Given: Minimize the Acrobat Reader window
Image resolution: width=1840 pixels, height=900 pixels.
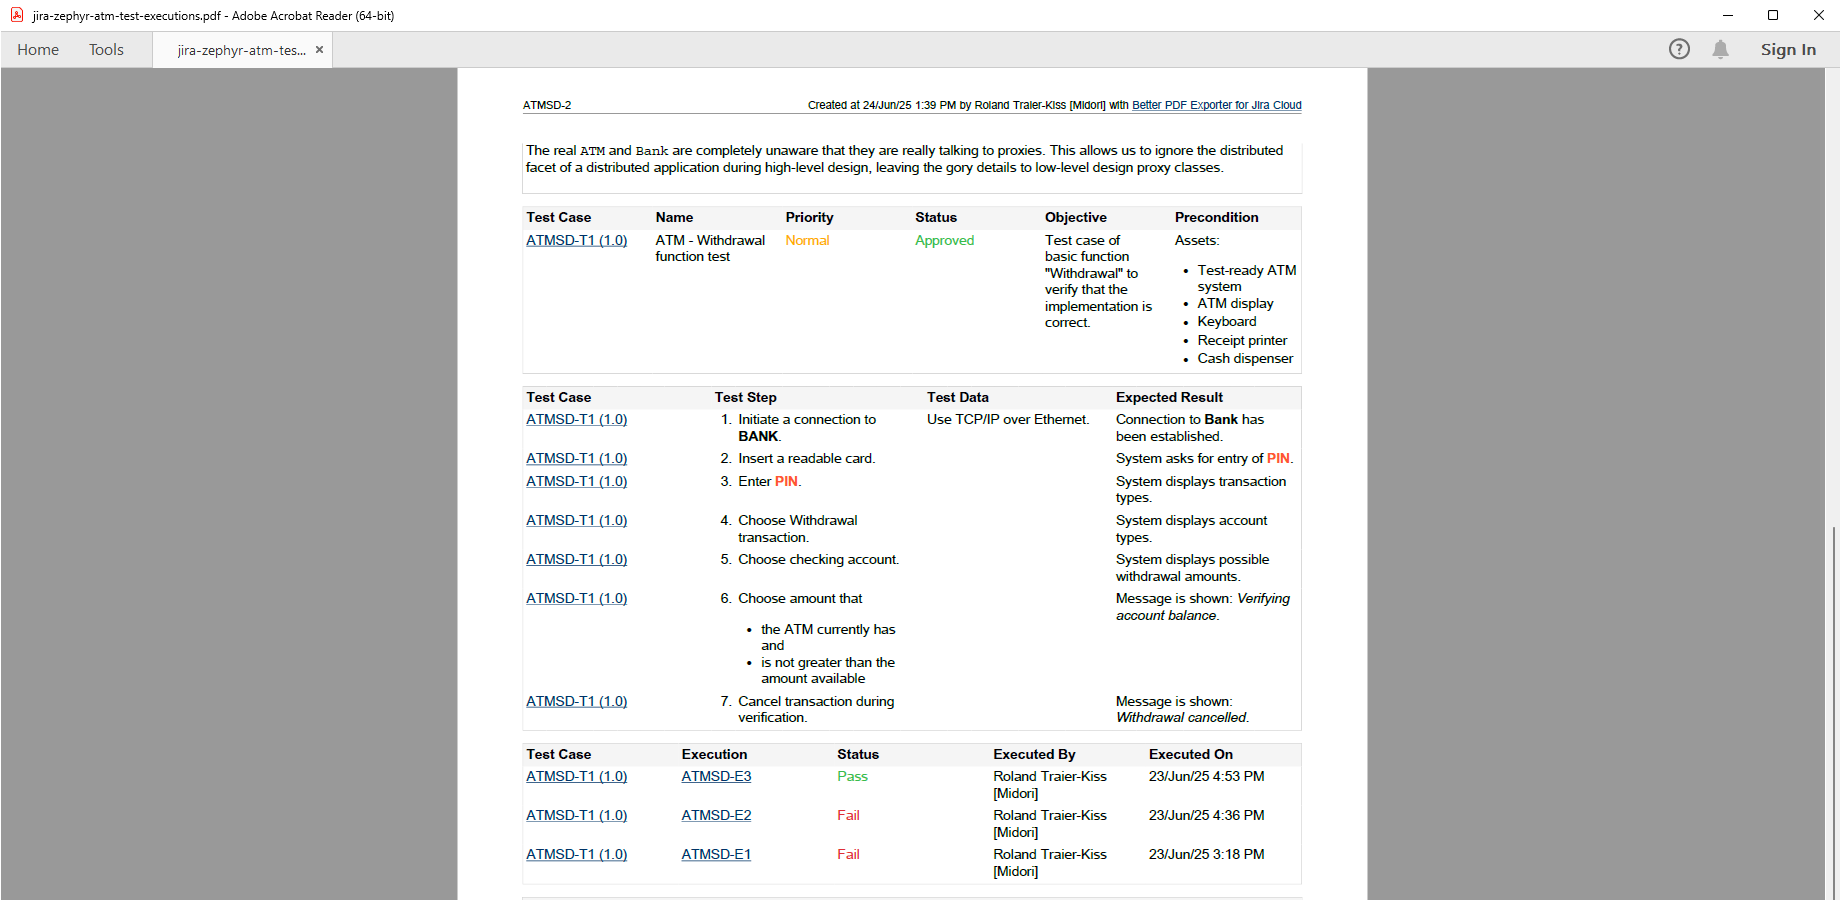Looking at the screenshot, I should (1727, 15).
